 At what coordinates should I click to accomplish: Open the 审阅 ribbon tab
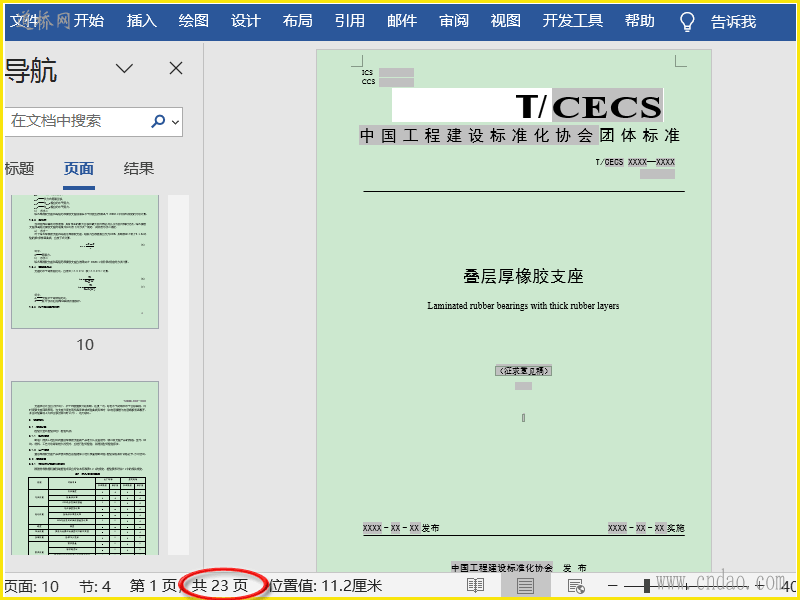click(454, 20)
